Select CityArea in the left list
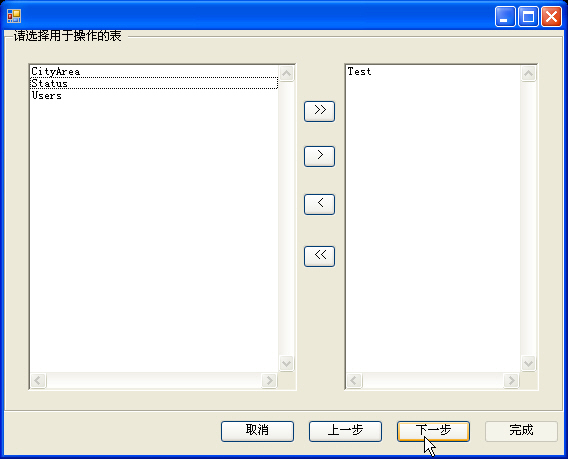 pyautogui.click(x=154, y=71)
